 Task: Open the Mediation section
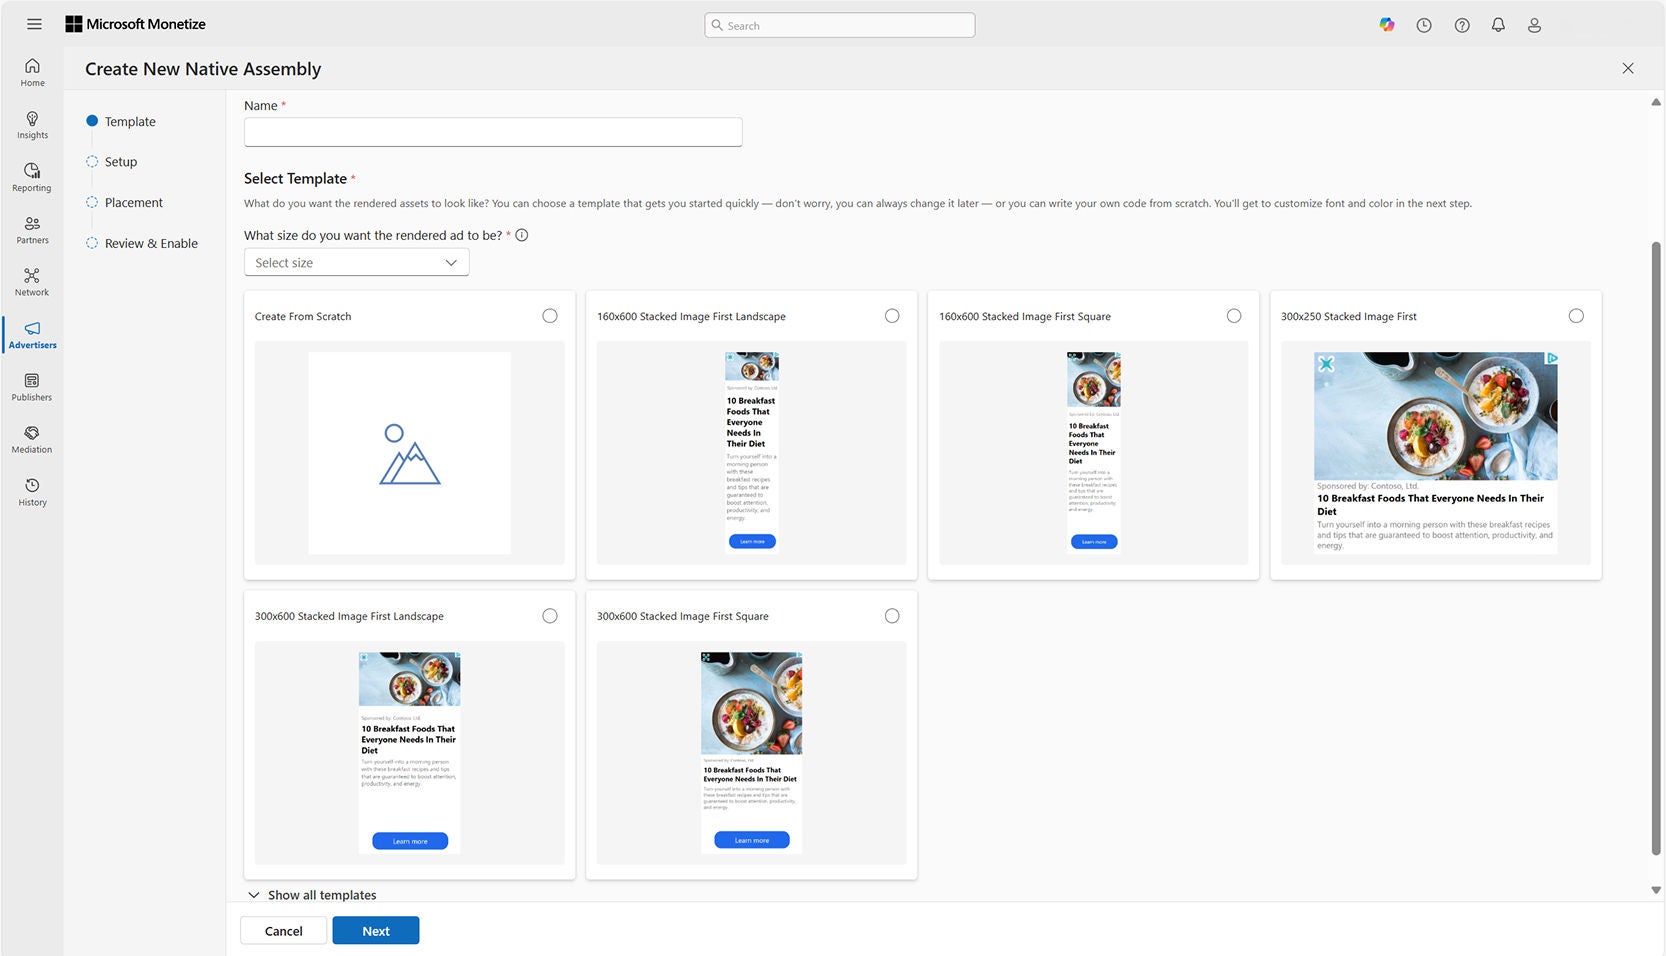[32, 440]
